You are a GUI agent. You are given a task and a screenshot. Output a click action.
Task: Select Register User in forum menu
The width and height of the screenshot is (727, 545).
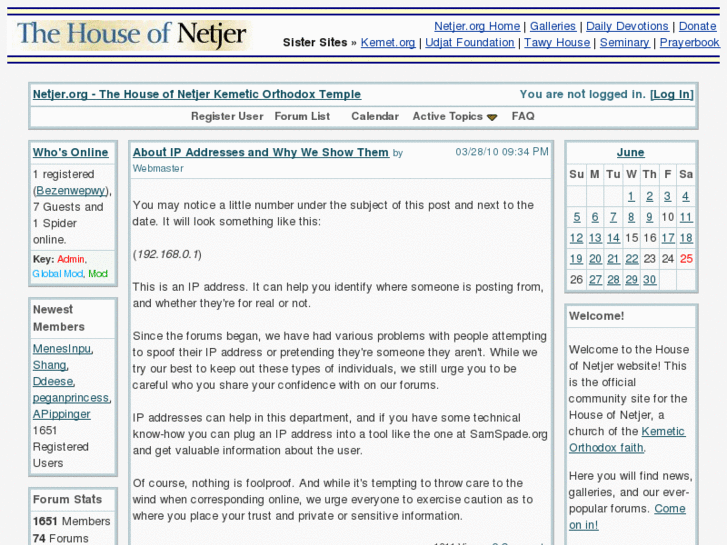(227, 116)
